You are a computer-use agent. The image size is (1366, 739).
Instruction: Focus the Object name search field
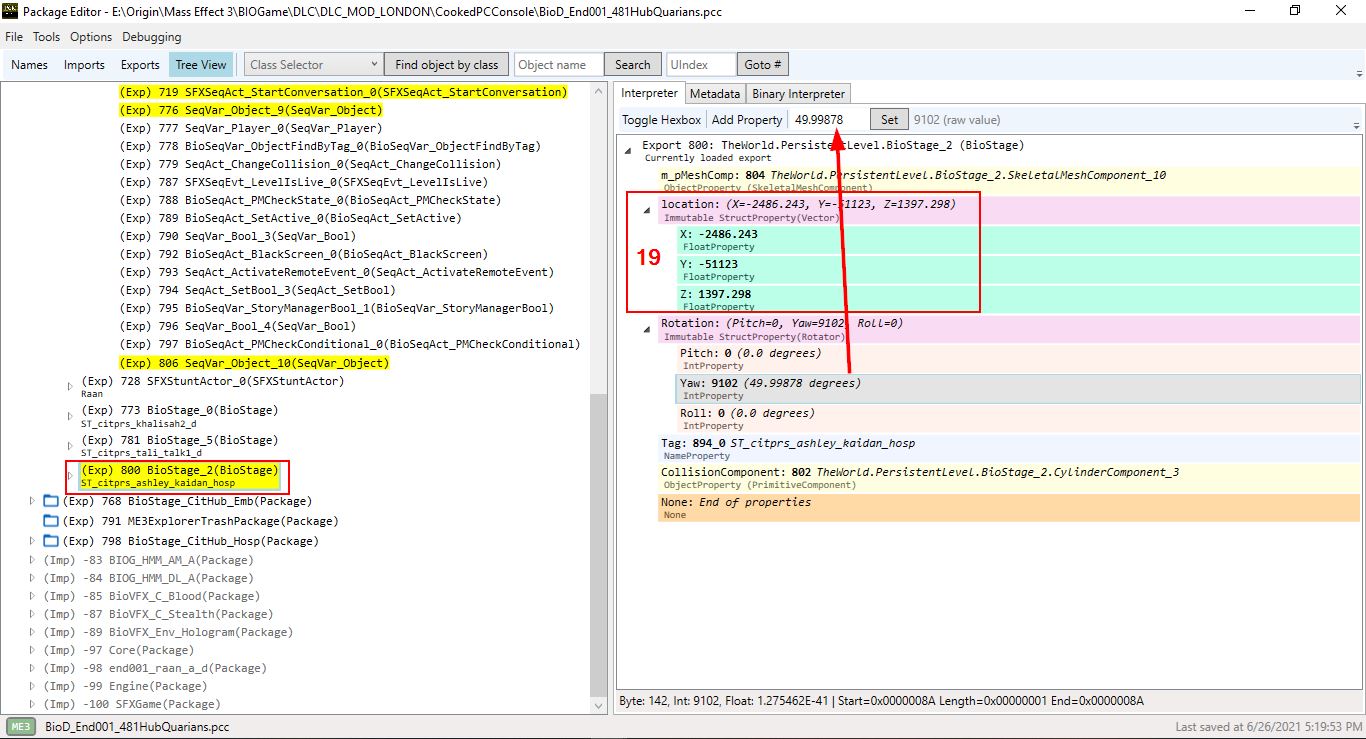point(558,65)
